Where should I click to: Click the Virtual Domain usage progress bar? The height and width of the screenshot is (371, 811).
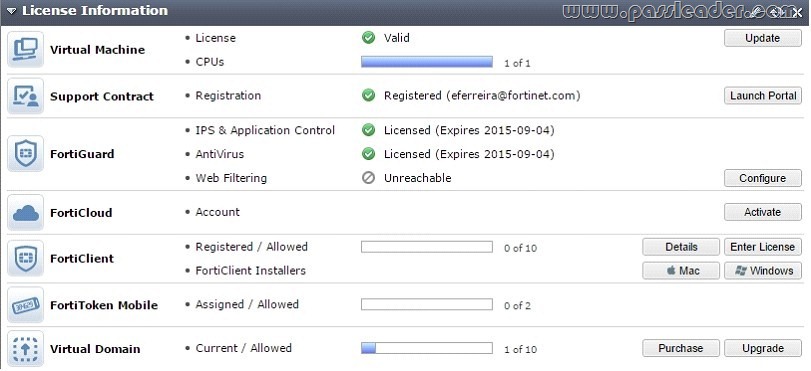[x=427, y=348]
